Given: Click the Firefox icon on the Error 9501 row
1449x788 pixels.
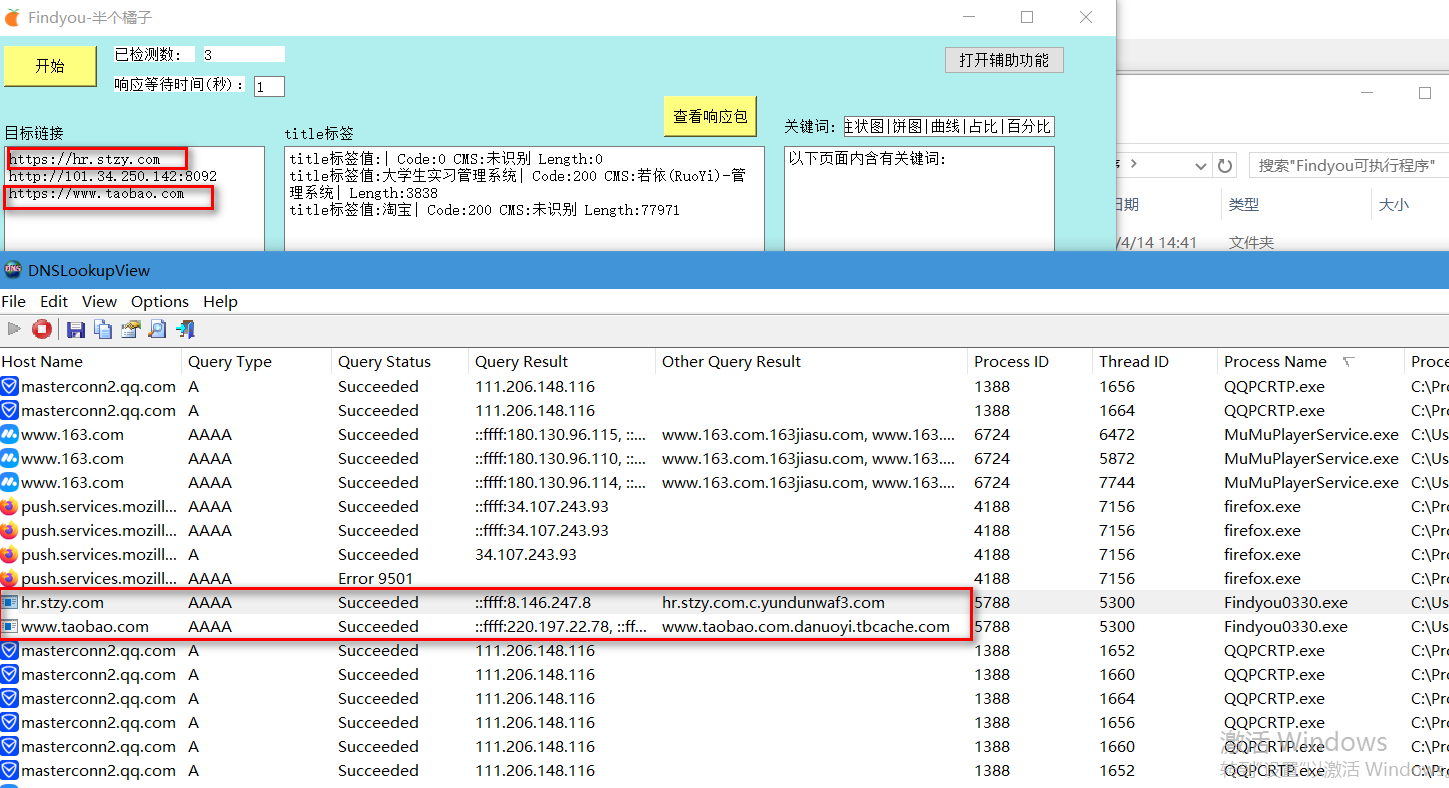Looking at the screenshot, I should tap(9, 578).
